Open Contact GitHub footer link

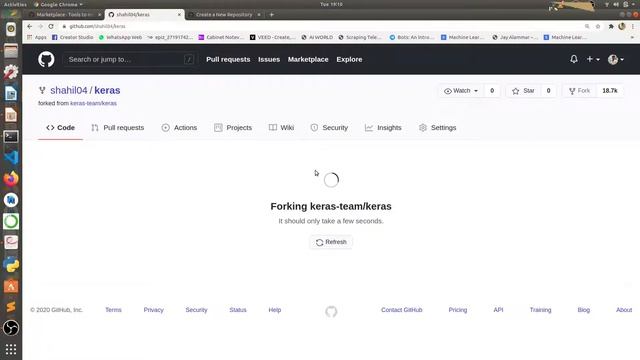tap(402, 310)
